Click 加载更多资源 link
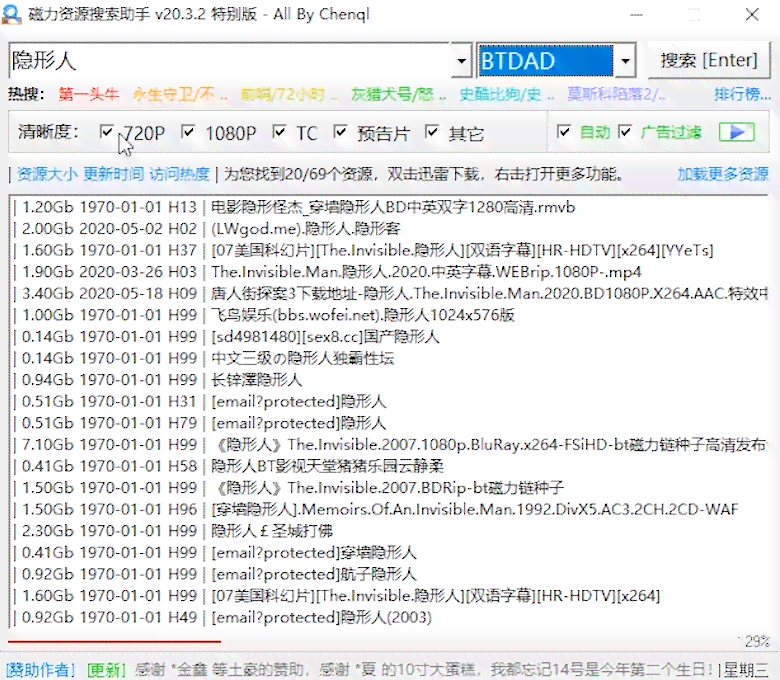Image resolution: width=780 pixels, height=680 pixels. 723,174
